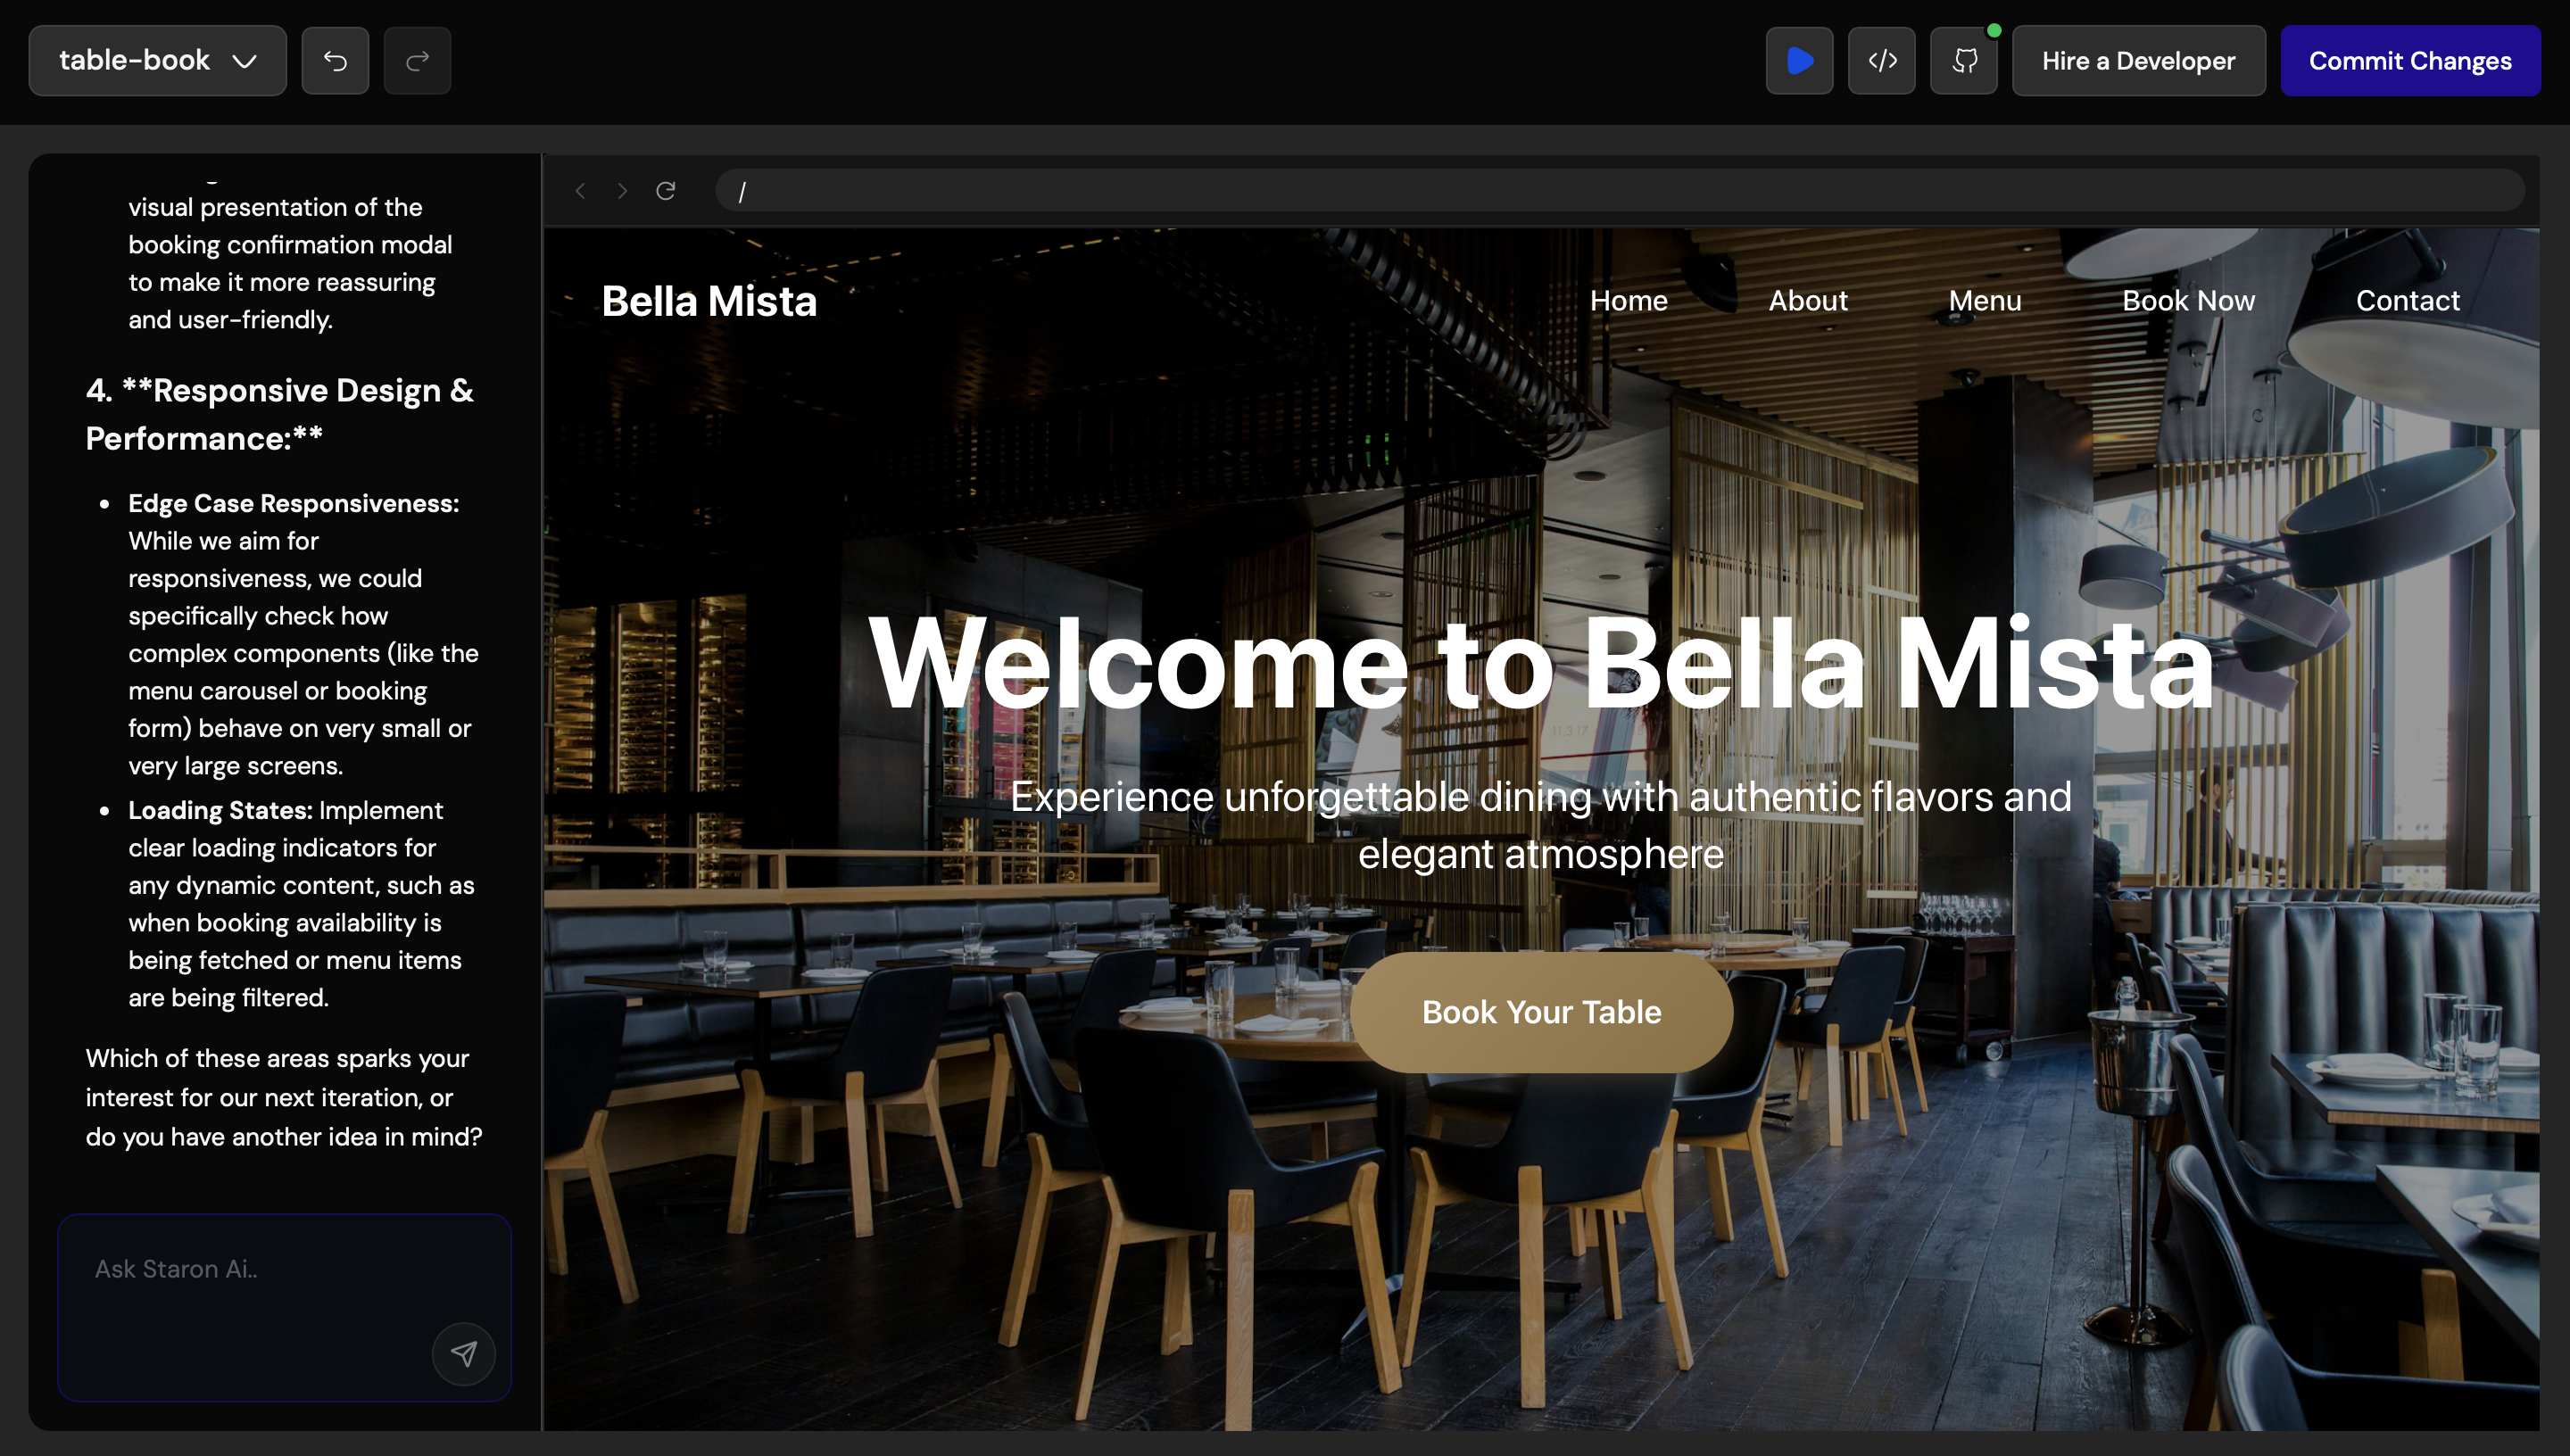Open the table-book project dropdown
Viewport: 2570px width, 1456px height.
(157, 61)
